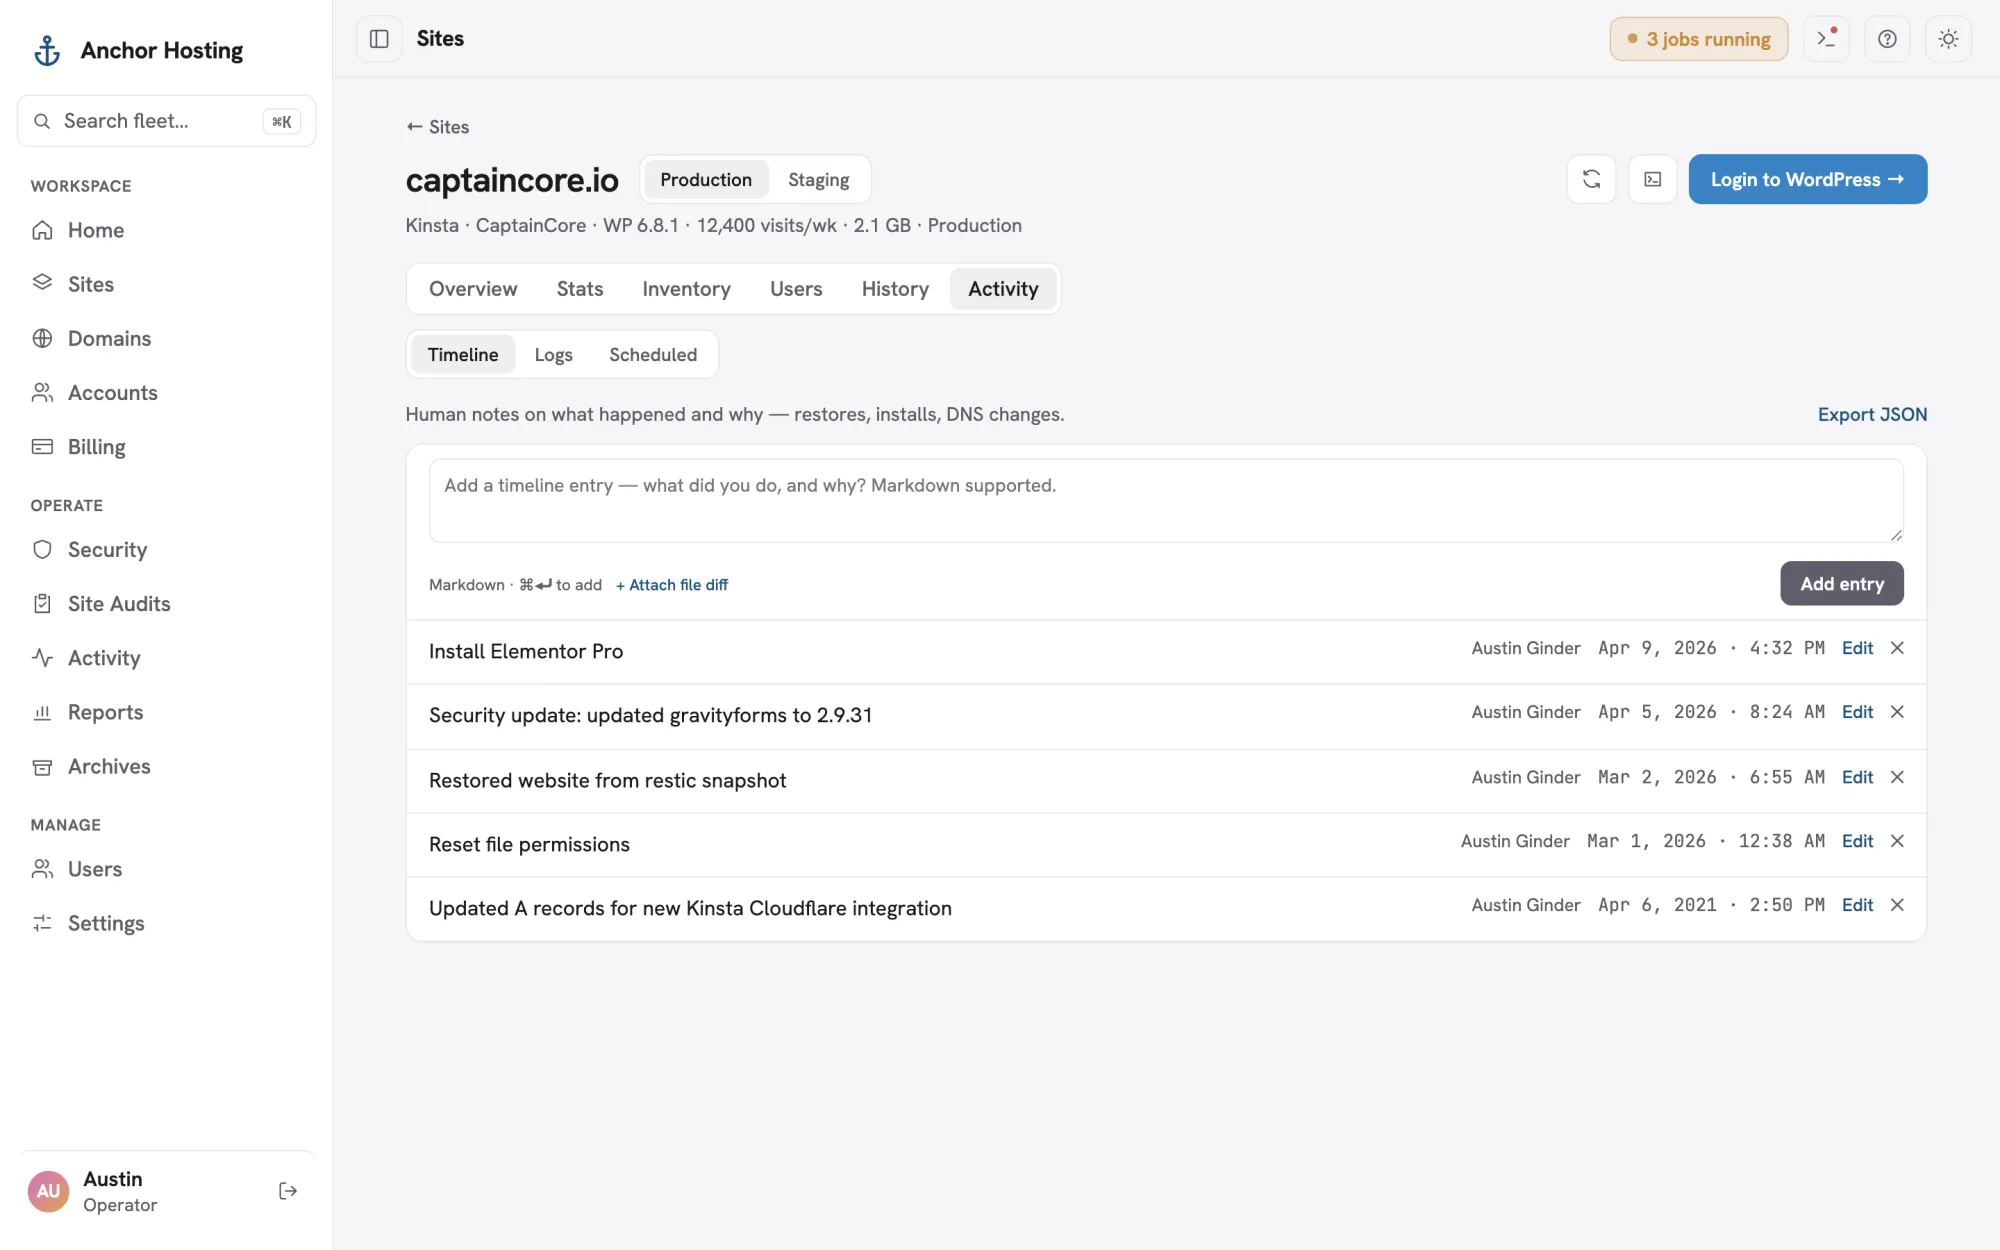Click the Attach file diff link

tap(672, 585)
